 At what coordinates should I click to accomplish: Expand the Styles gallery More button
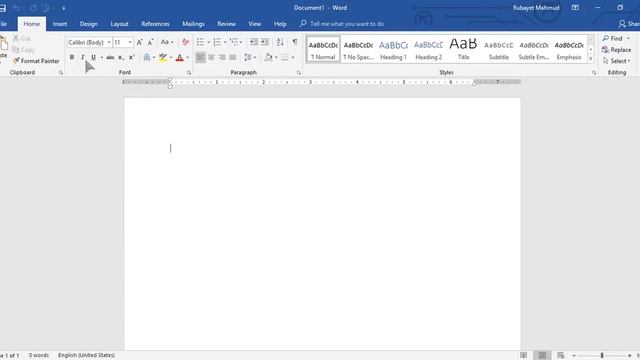coord(591,59)
